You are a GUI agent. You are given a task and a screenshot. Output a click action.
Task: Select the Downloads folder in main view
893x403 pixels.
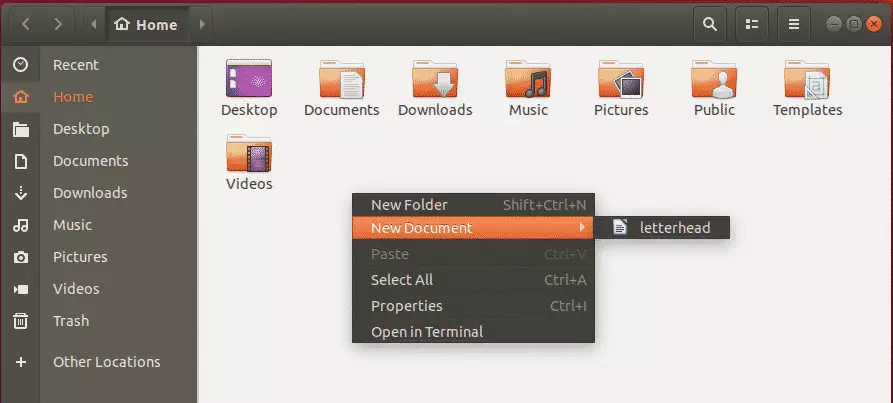point(435,88)
